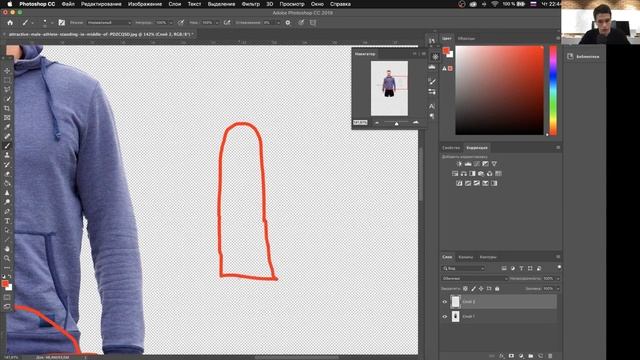This screenshot has width=640, height=360.
Task: Select the Horizontal Type tool
Action: 7,221
